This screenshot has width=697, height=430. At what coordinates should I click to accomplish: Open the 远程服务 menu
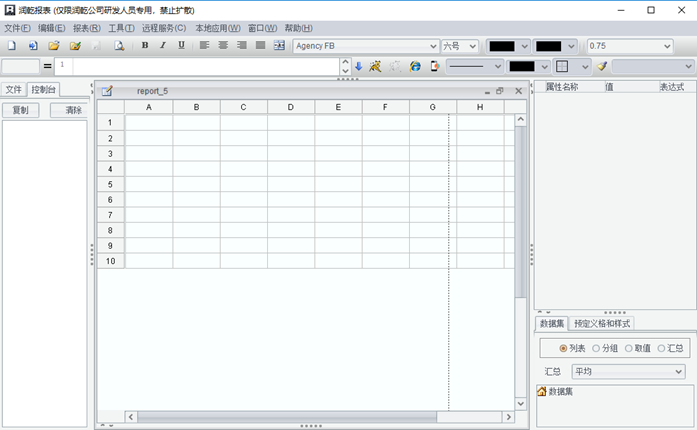point(164,28)
